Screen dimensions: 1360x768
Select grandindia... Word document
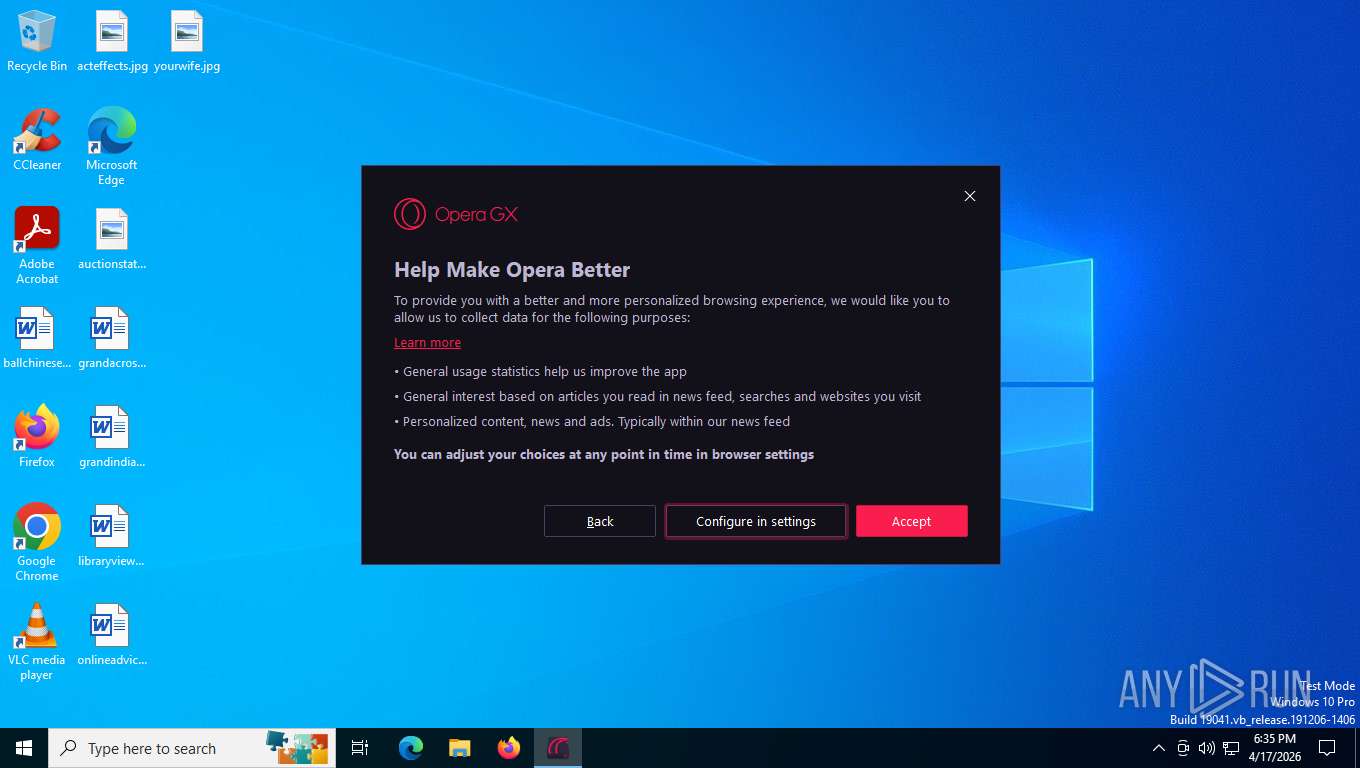pyautogui.click(x=112, y=437)
